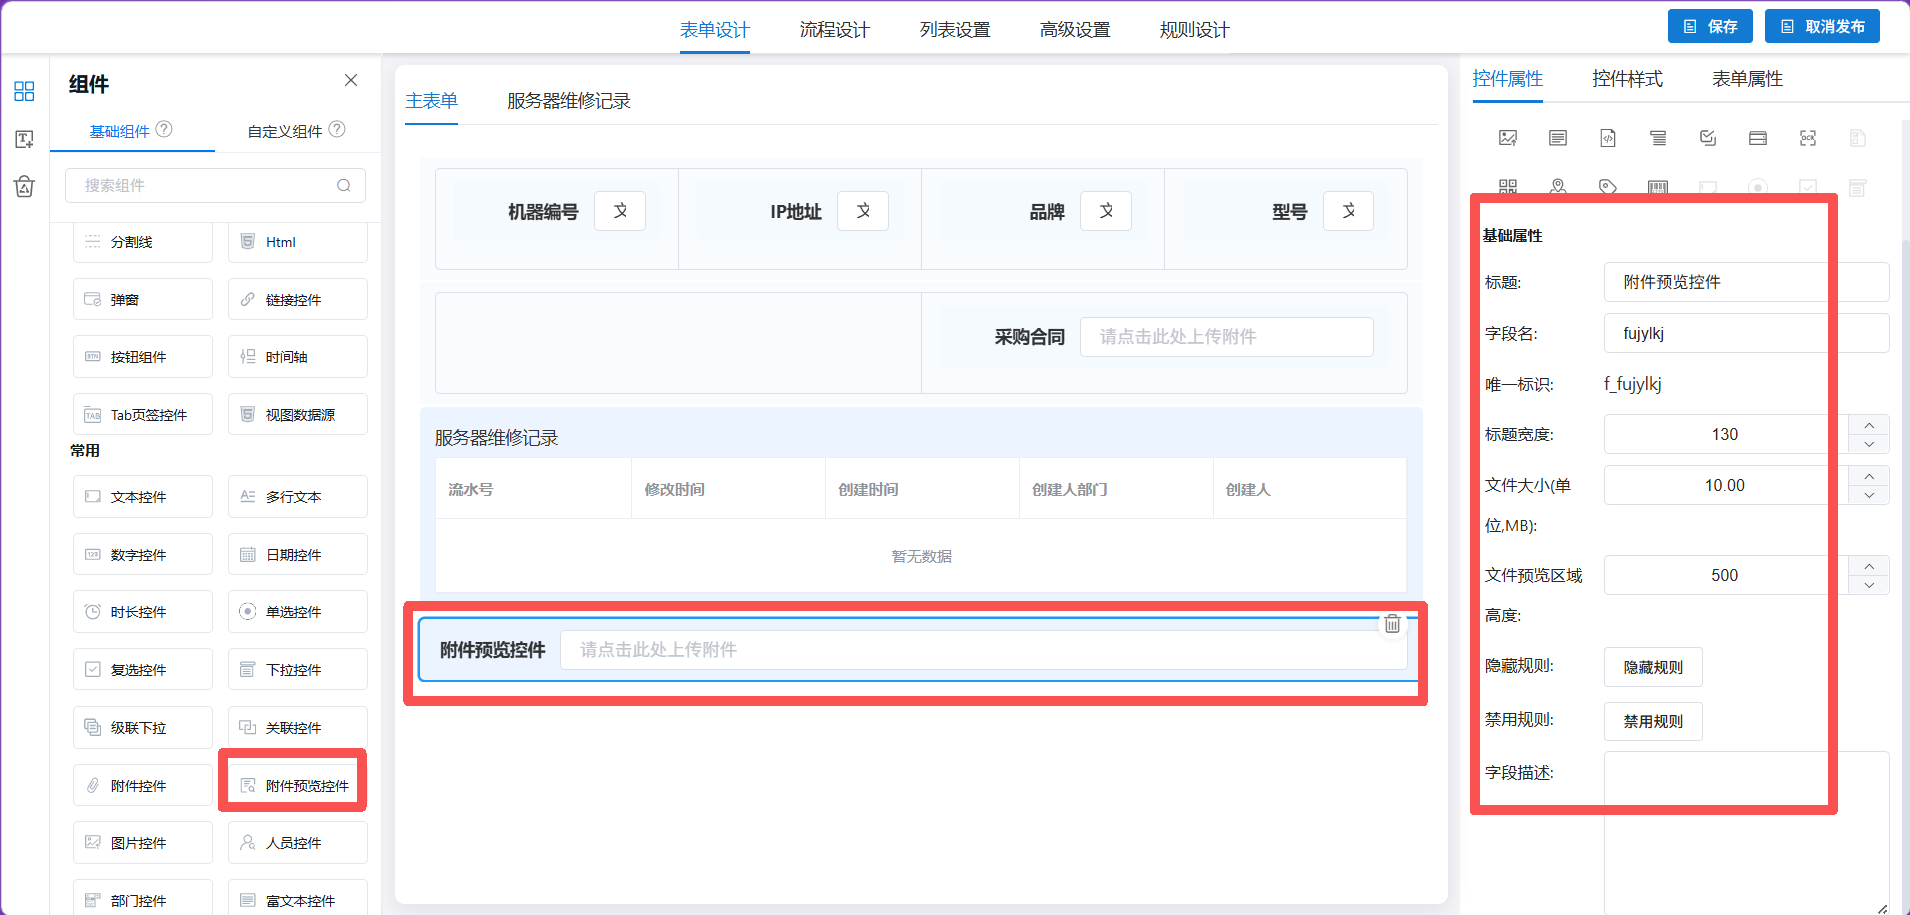Increase 文件预览区域高度 with up arrow
Image resolution: width=1910 pixels, height=915 pixels.
[x=1869, y=566]
